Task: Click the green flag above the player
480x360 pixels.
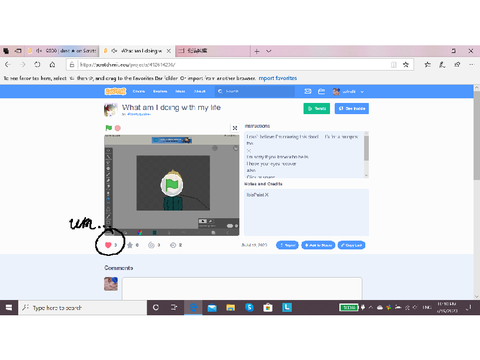Action: click(x=108, y=128)
